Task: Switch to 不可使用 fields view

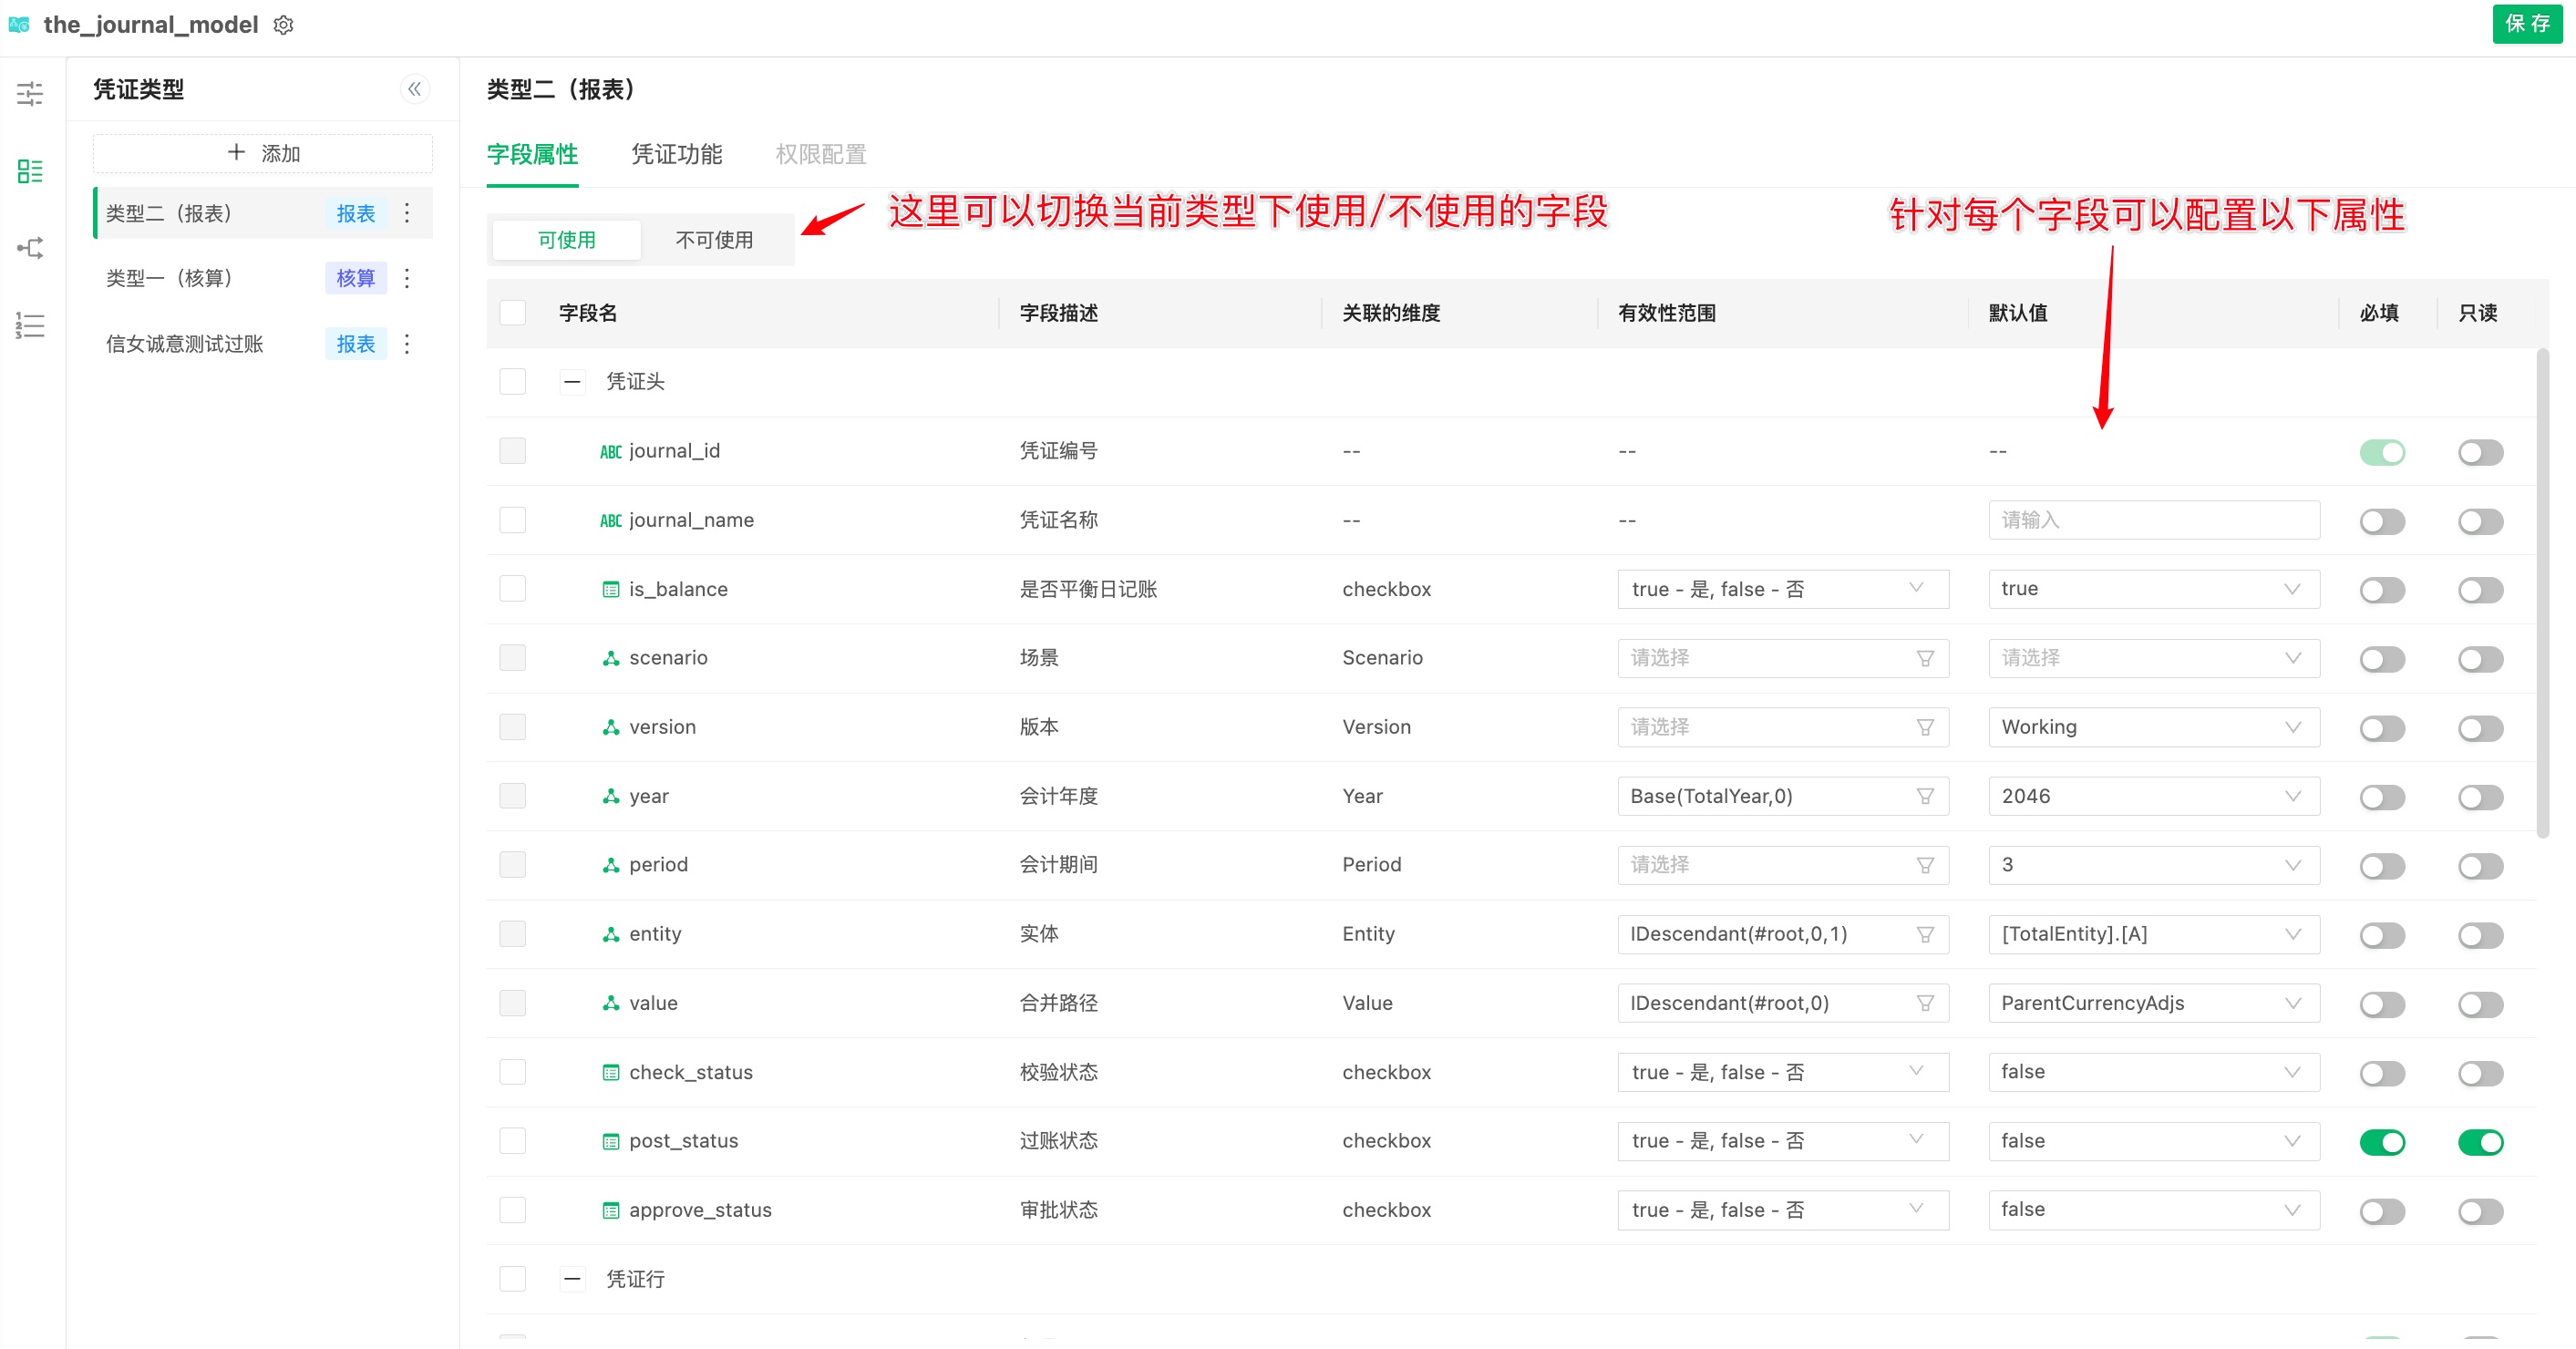Action: point(714,240)
